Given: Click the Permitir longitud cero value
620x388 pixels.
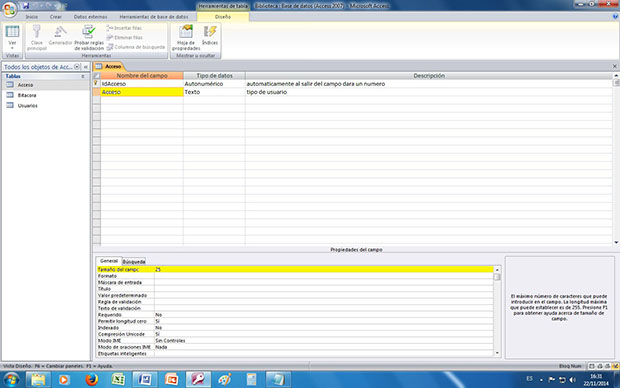Looking at the screenshot, I should point(324,321).
